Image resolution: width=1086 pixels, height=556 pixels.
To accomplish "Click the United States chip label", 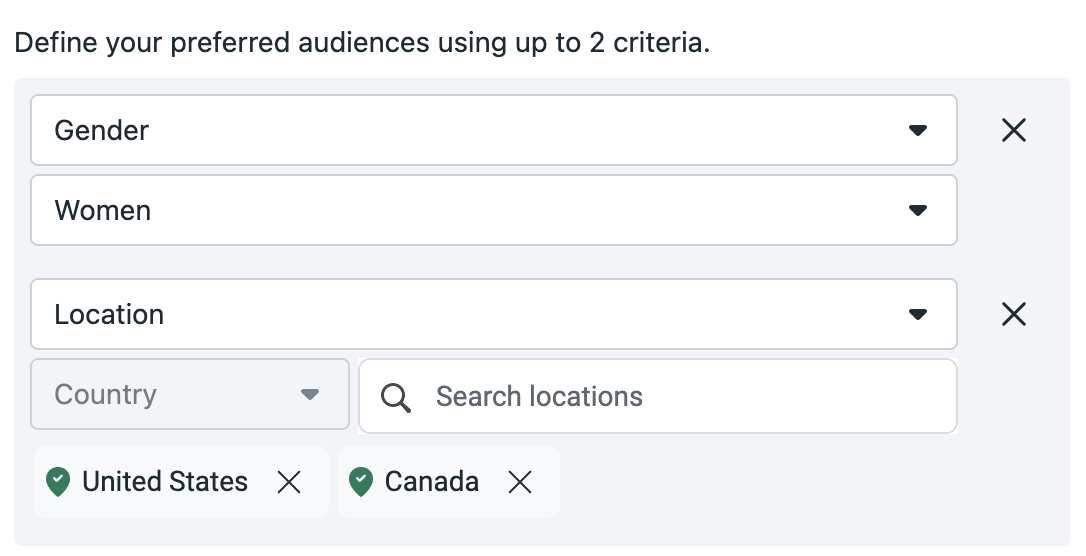I will tap(165, 482).
